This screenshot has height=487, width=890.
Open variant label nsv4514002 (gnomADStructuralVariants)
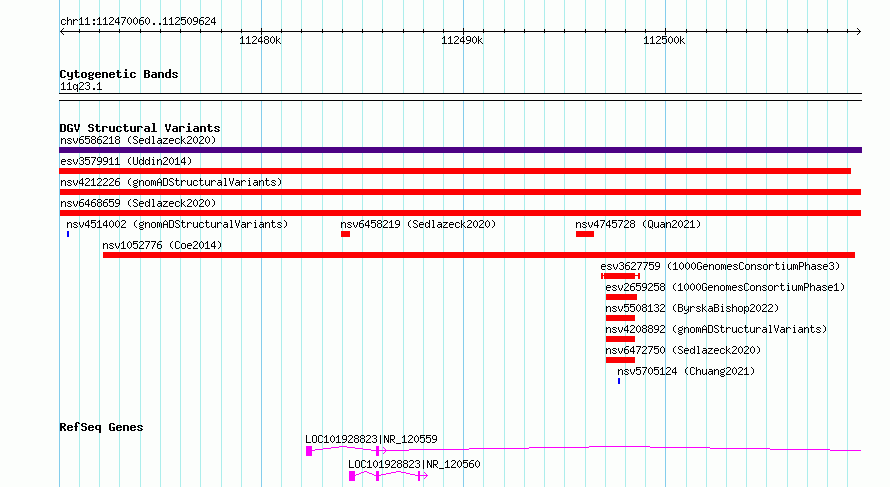click(x=177, y=224)
